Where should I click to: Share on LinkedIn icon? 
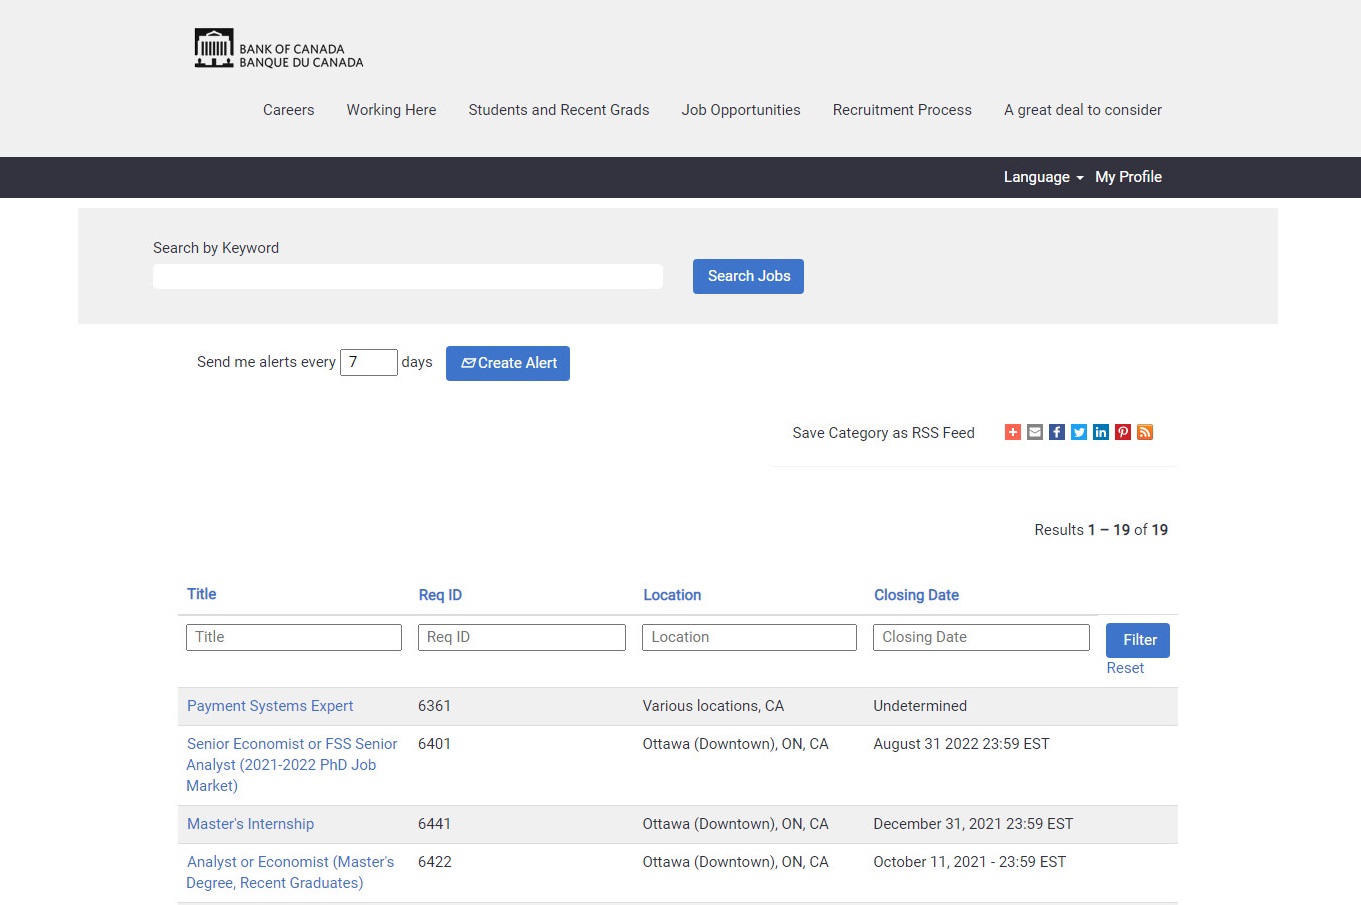(1101, 432)
